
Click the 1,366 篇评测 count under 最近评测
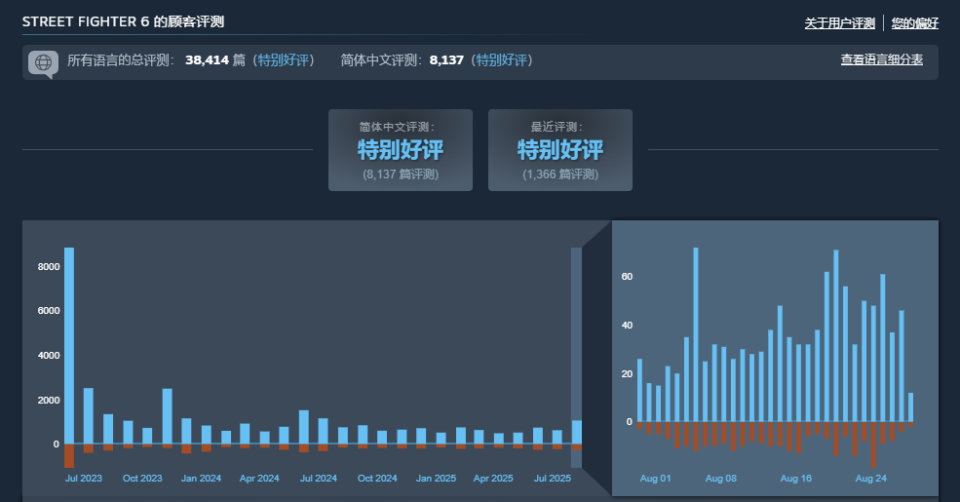point(560,174)
